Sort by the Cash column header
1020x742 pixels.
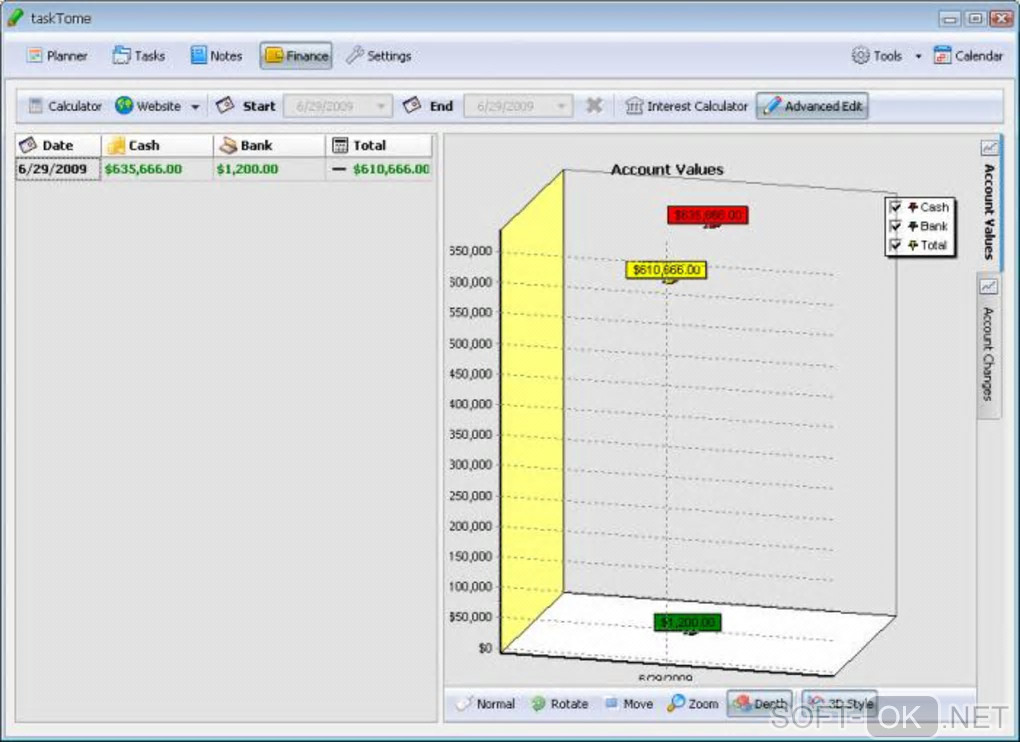[x=157, y=145]
